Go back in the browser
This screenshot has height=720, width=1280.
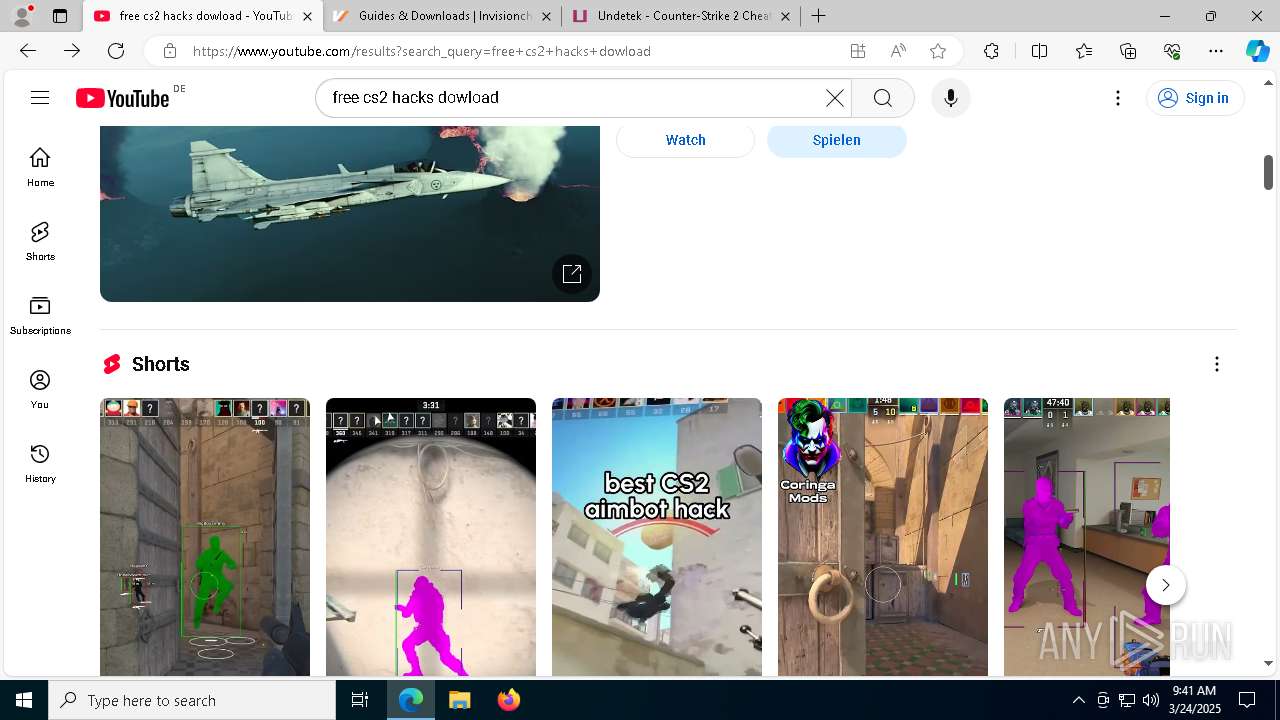[28, 51]
